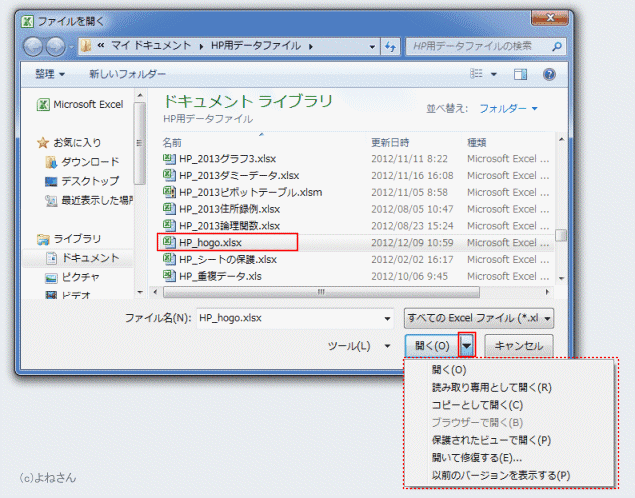Select file name HP_hogo.xlsx in list
Image resolution: width=635 pixels, height=498 pixels.
pos(210,243)
